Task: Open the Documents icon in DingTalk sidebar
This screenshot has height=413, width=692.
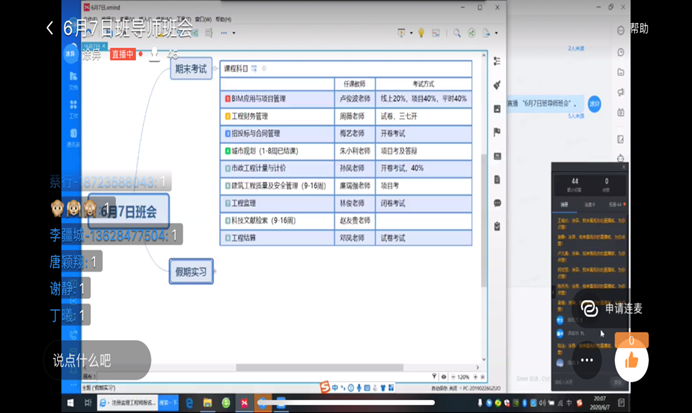Action: (73, 79)
